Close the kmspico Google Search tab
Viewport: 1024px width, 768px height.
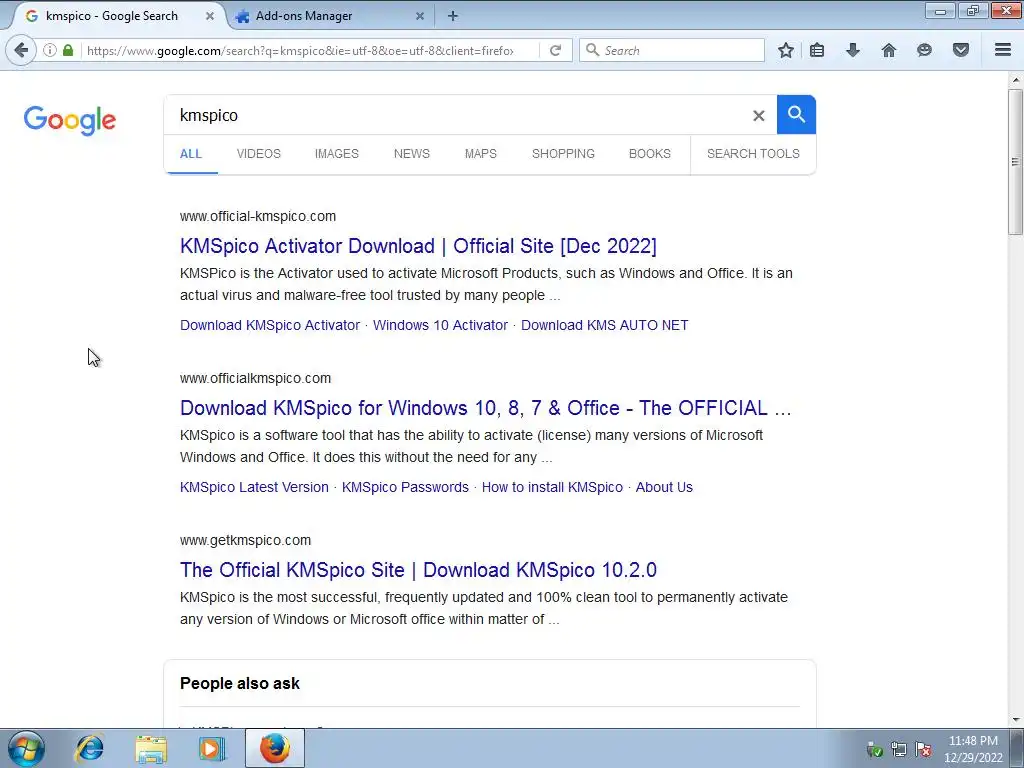coord(210,16)
